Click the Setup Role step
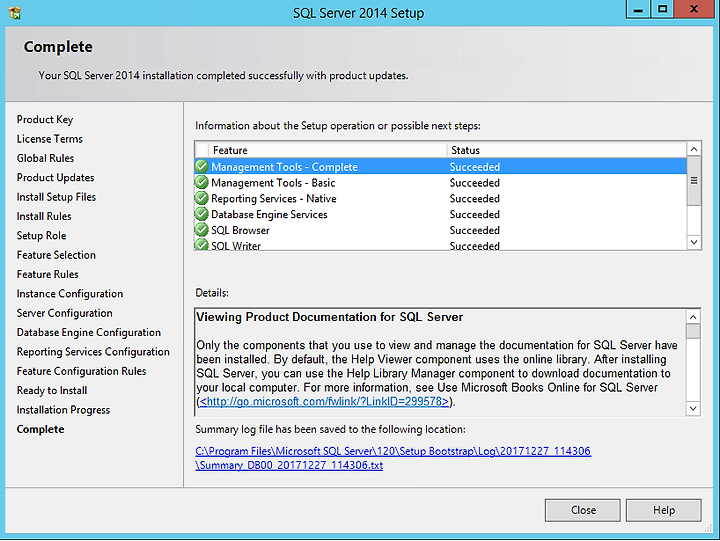The image size is (720, 541). point(41,235)
